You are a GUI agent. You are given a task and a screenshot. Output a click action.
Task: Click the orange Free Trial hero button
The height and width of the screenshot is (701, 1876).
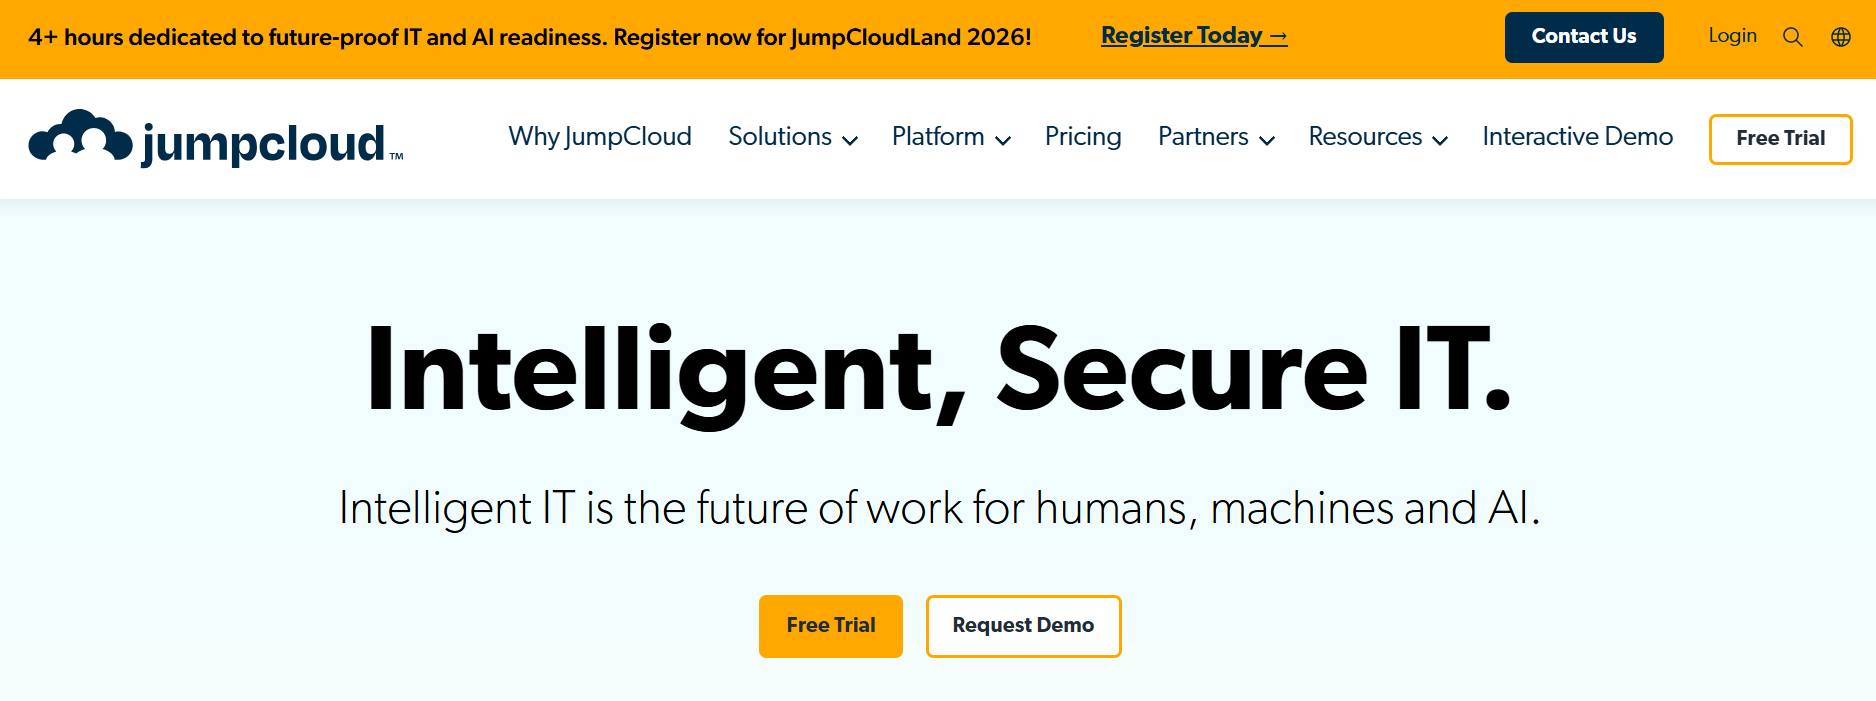tap(830, 626)
